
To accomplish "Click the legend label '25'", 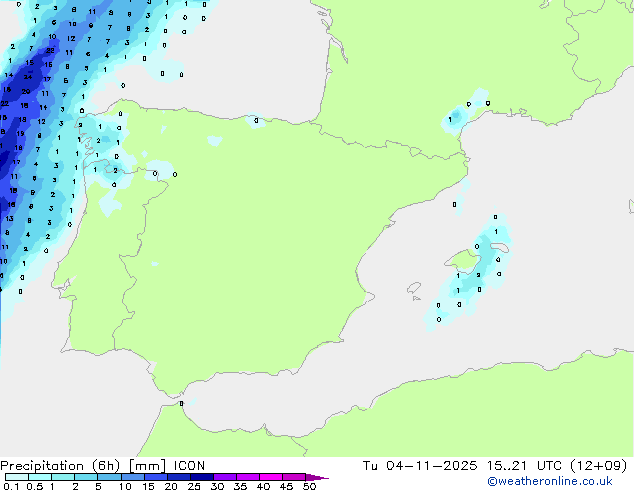I will pos(194,486).
